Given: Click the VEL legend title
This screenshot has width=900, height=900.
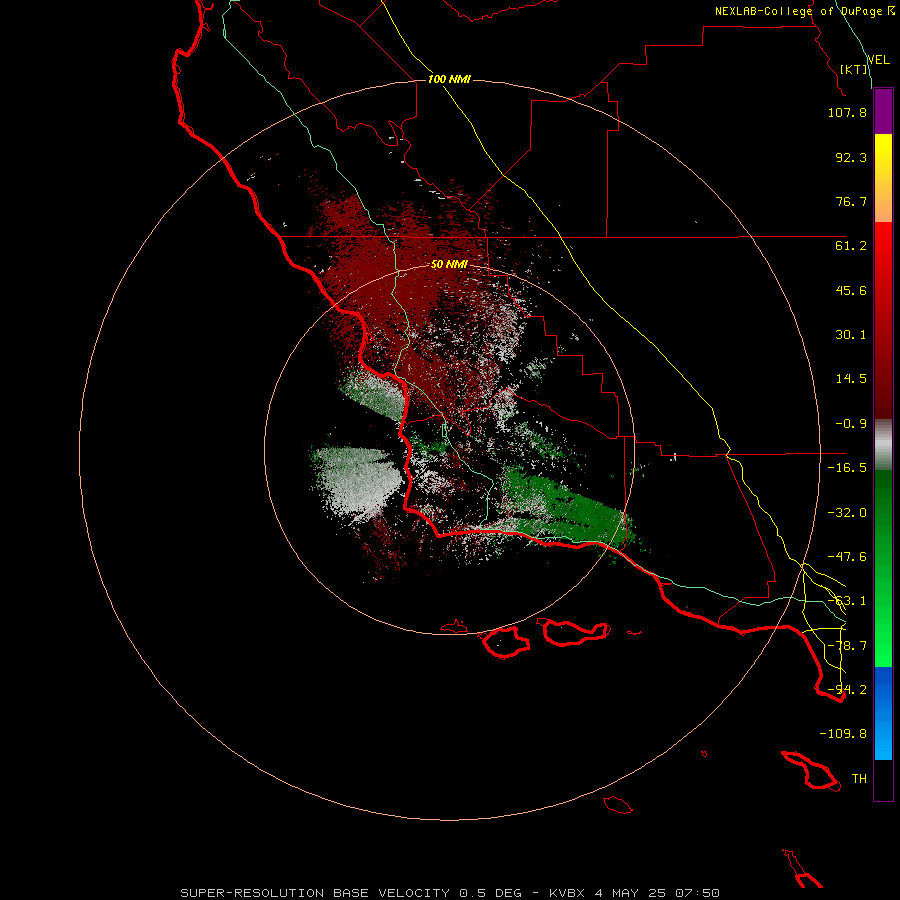Looking at the screenshot, I should pyautogui.click(x=878, y=59).
